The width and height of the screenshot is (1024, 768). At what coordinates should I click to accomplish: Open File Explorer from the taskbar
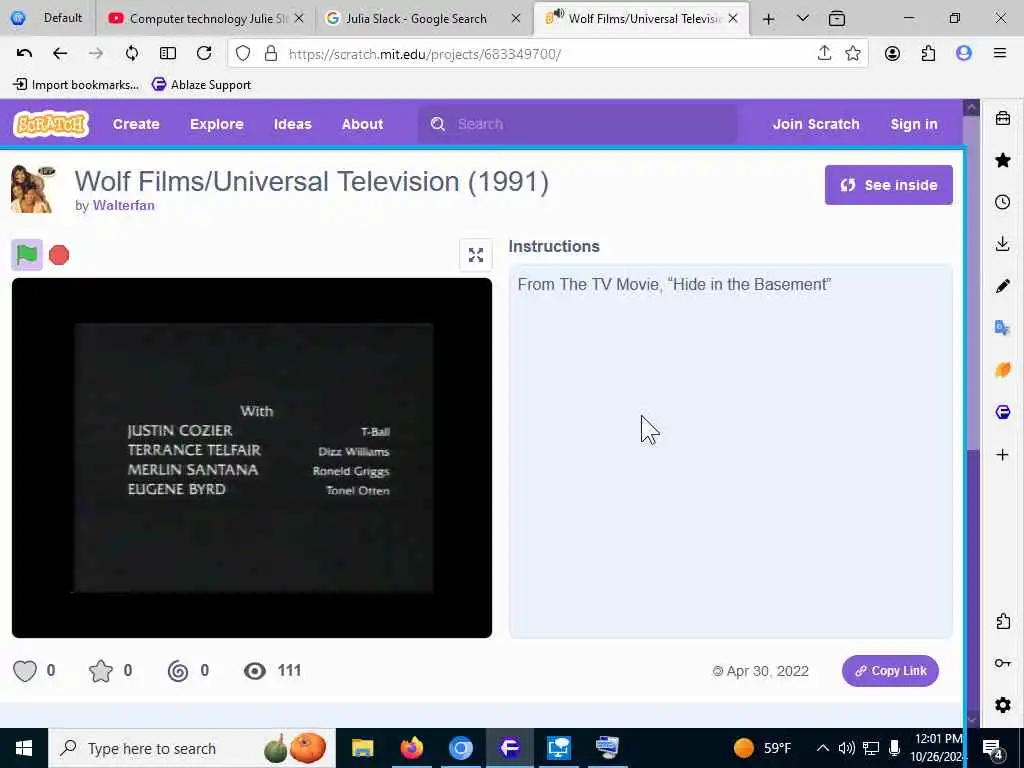point(362,748)
